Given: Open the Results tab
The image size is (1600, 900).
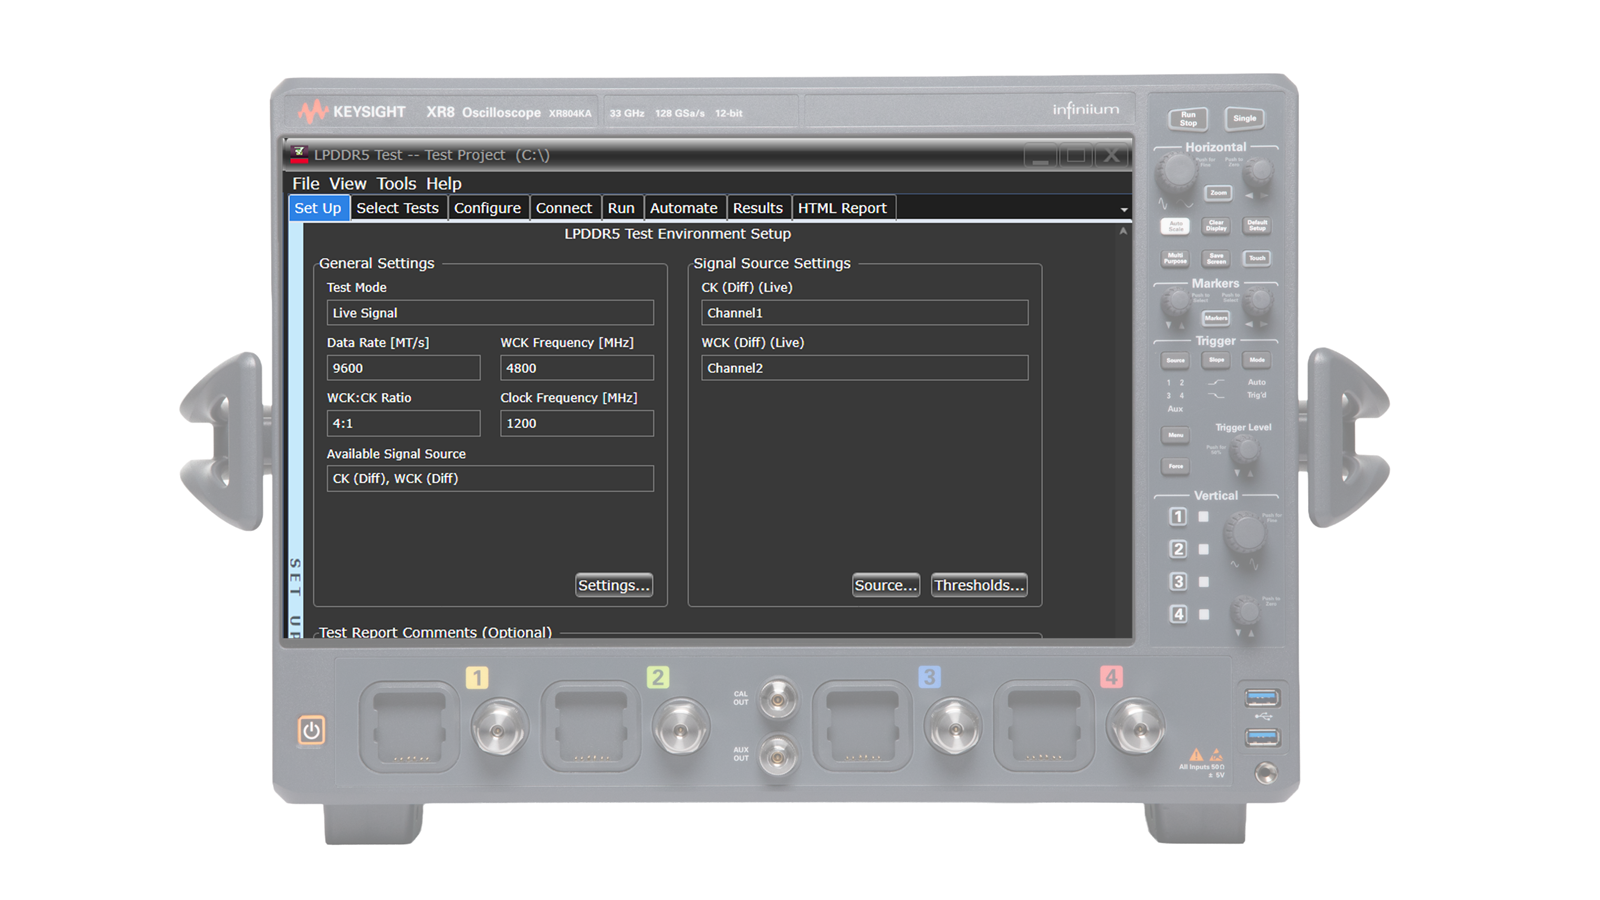Looking at the screenshot, I should [x=758, y=208].
